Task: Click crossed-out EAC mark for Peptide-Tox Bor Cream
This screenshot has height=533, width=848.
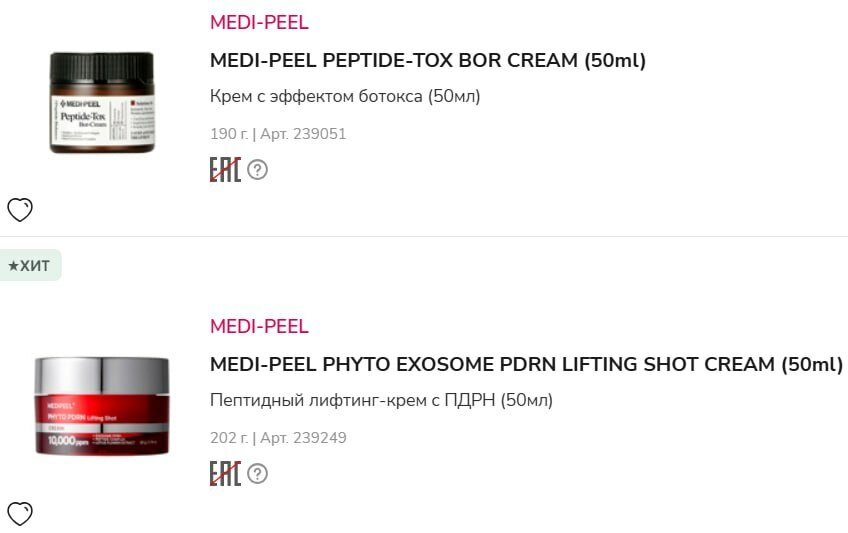Action: pyautogui.click(x=225, y=170)
